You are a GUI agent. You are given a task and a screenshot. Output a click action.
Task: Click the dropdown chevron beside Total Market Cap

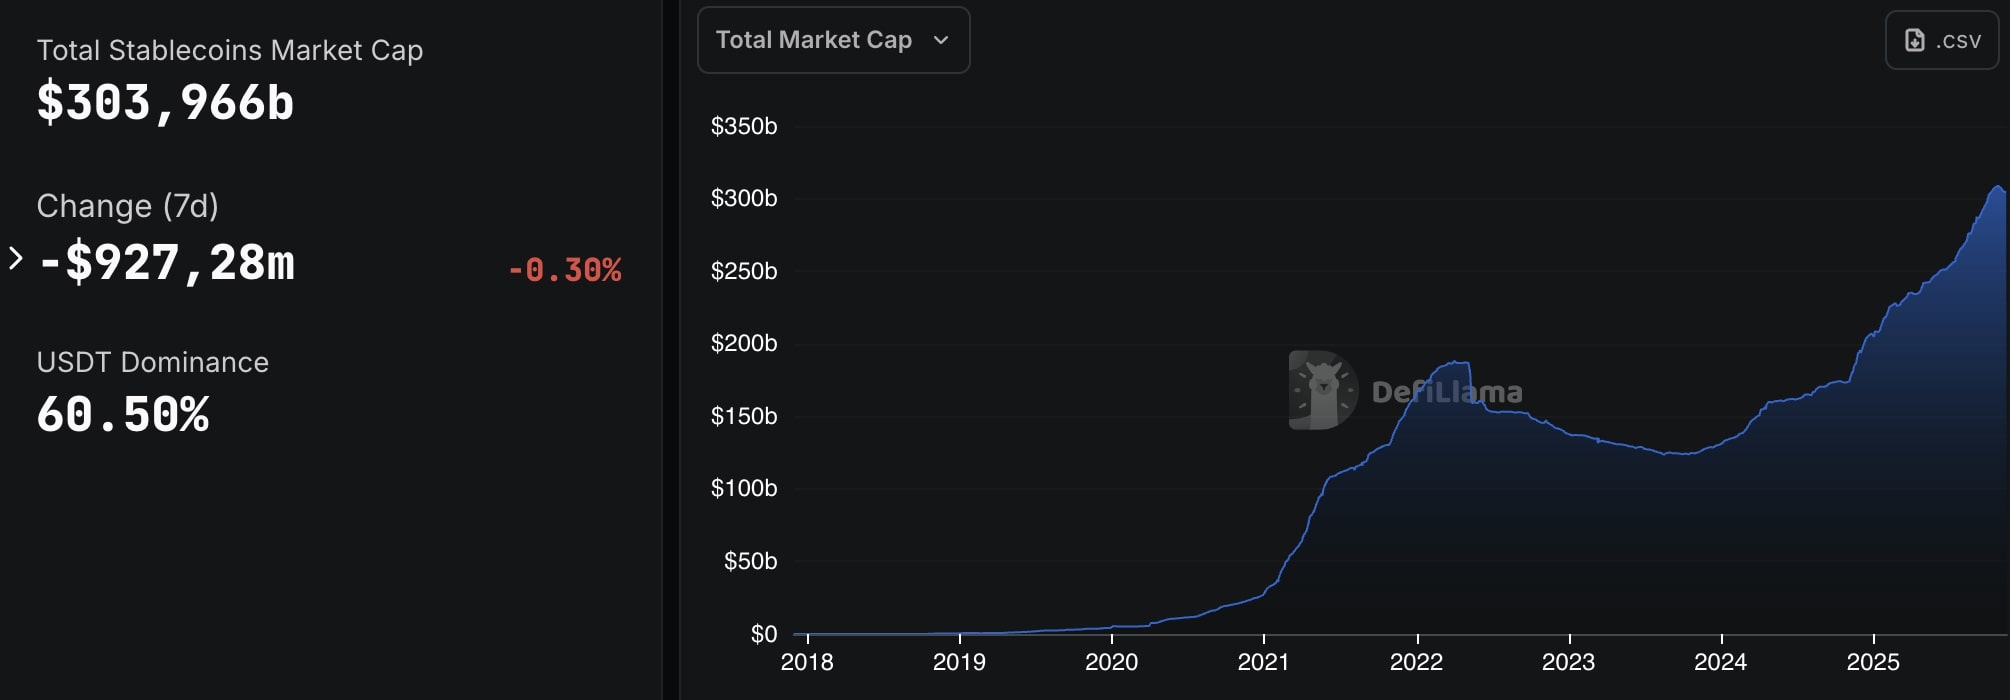pos(940,40)
